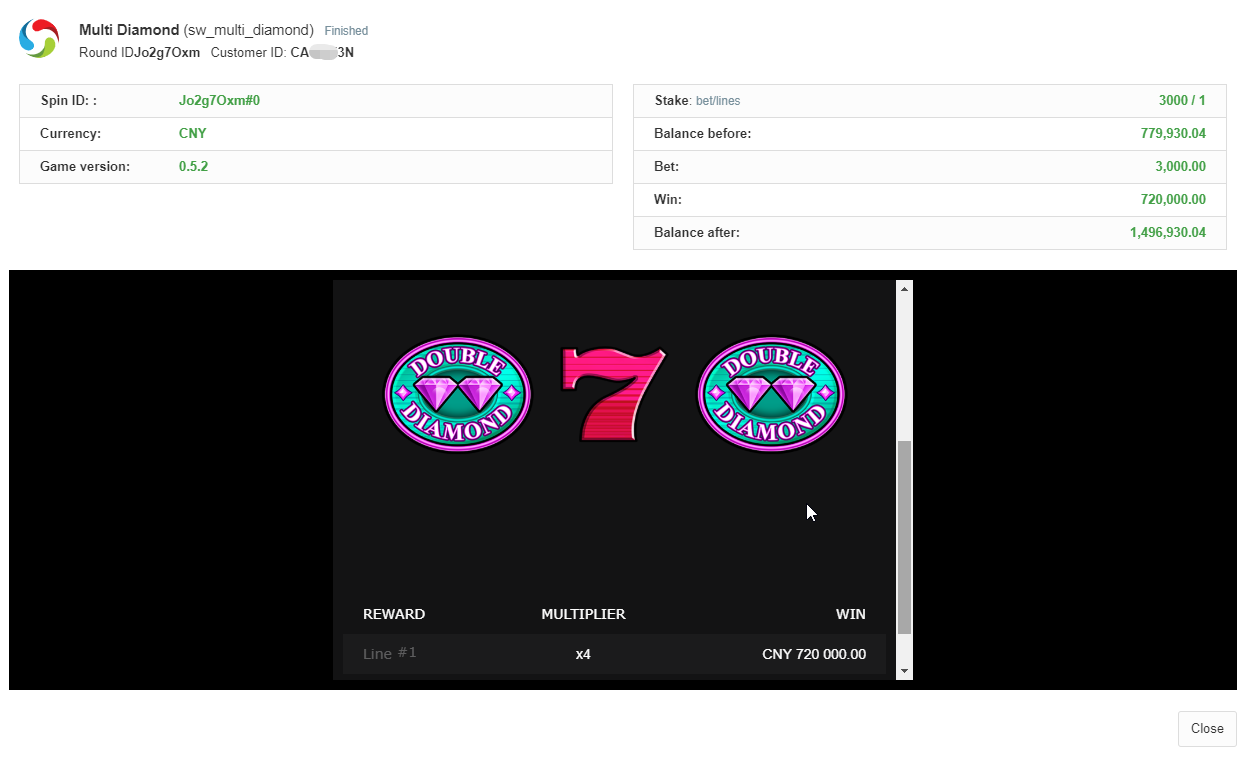Click the swirl logo next to Multi Diamond
This screenshot has height=759, width=1242.
(x=39, y=39)
